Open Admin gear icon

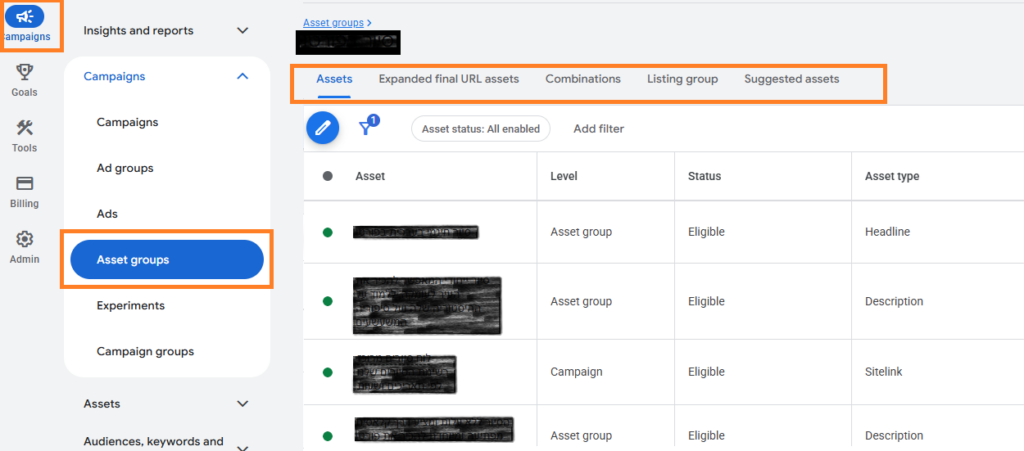click(25, 240)
